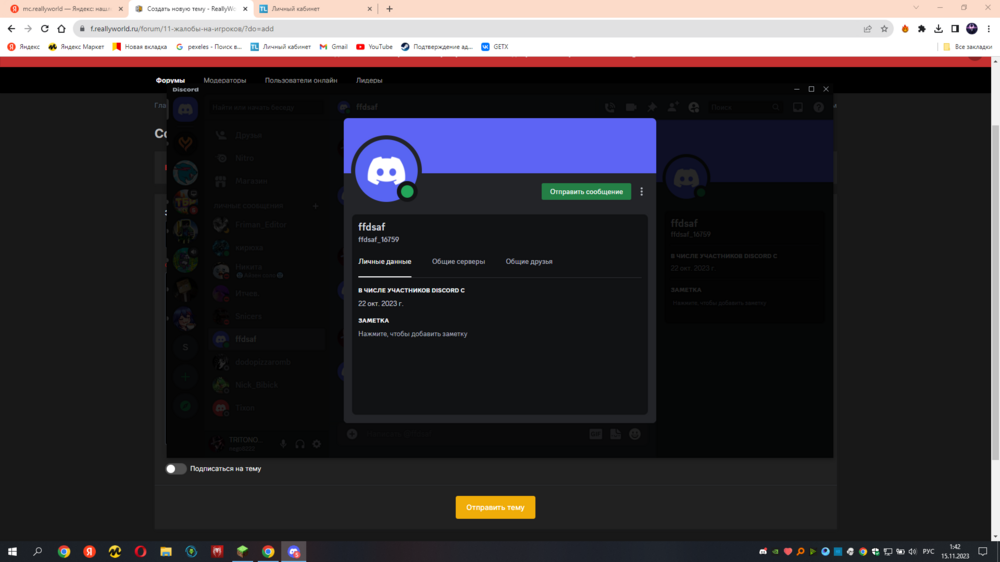Select the 'Личные данные' profile tab
This screenshot has width=1000, height=562.
[x=385, y=262]
